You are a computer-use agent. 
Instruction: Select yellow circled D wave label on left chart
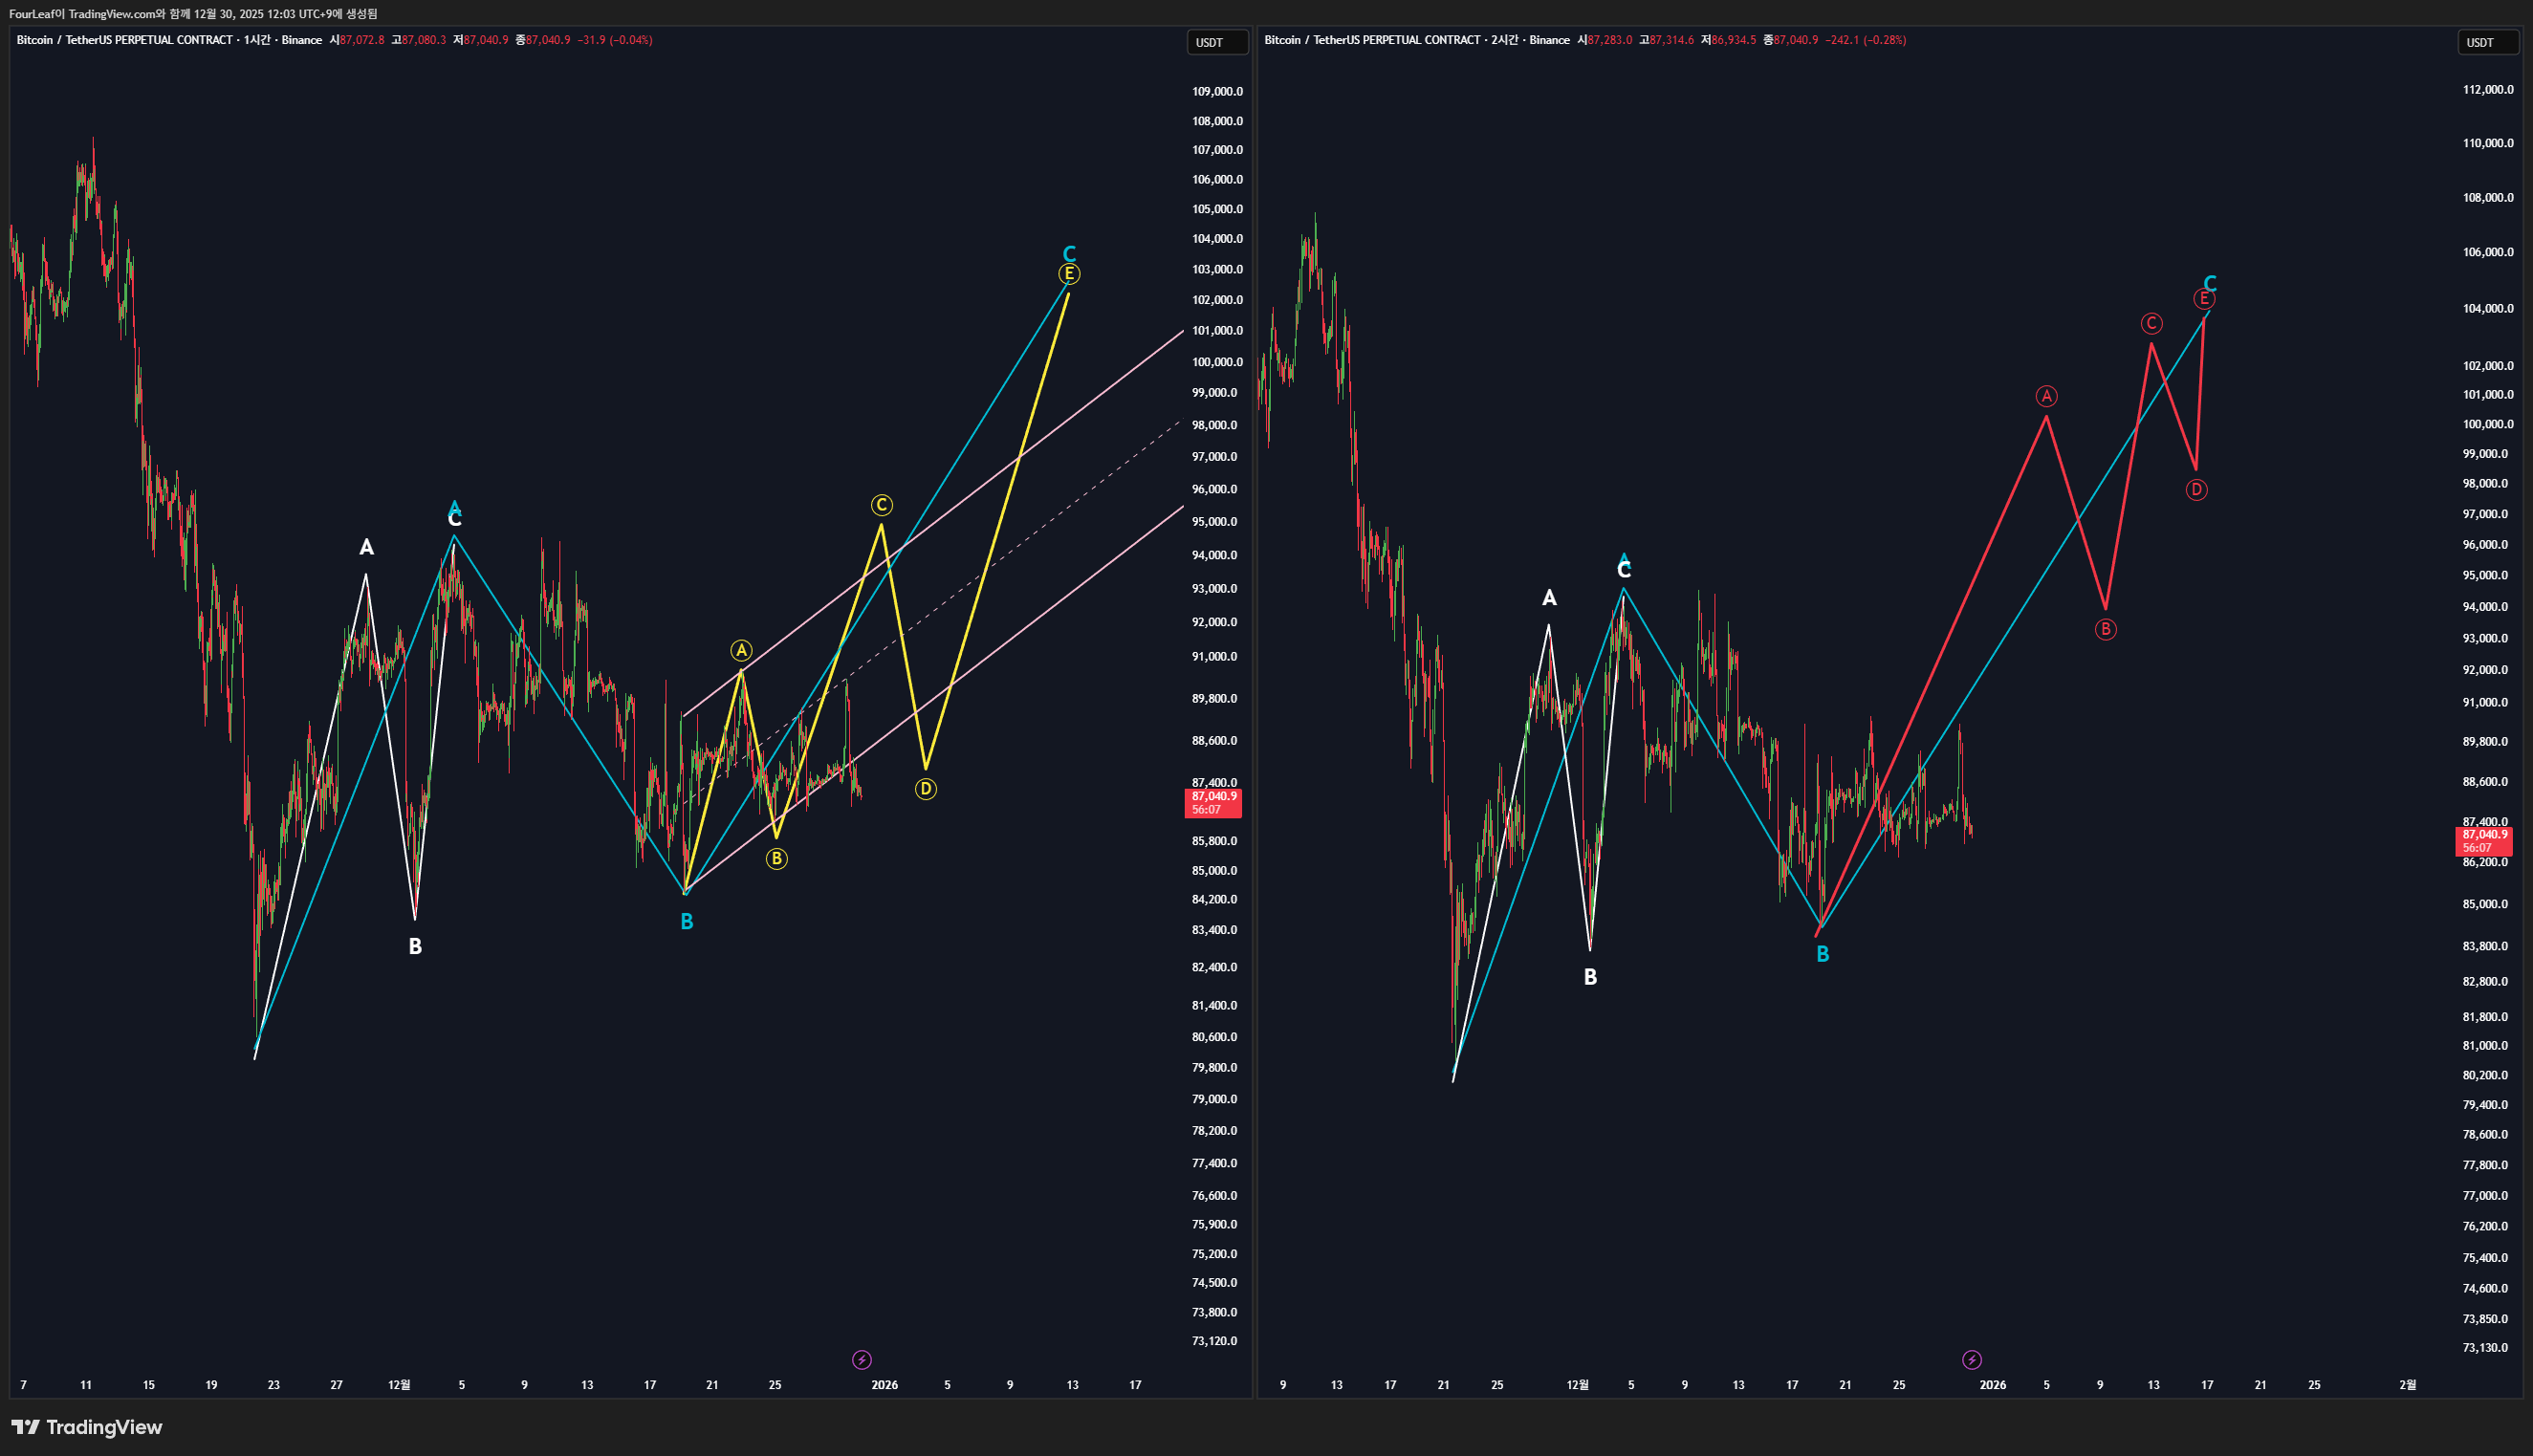[x=926, y=789]
